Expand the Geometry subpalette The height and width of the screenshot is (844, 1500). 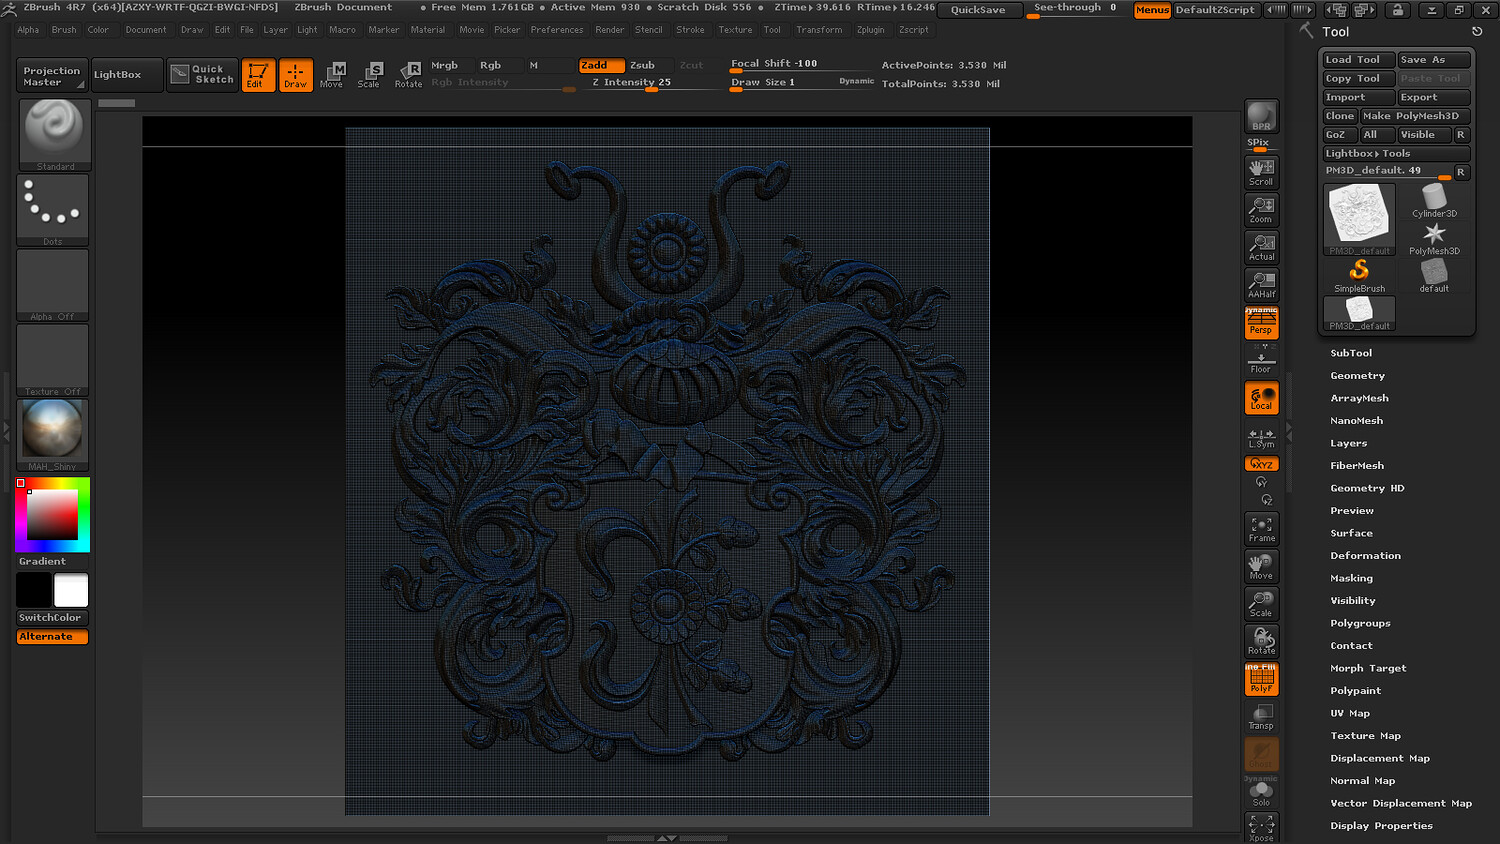coord(1357,376)
